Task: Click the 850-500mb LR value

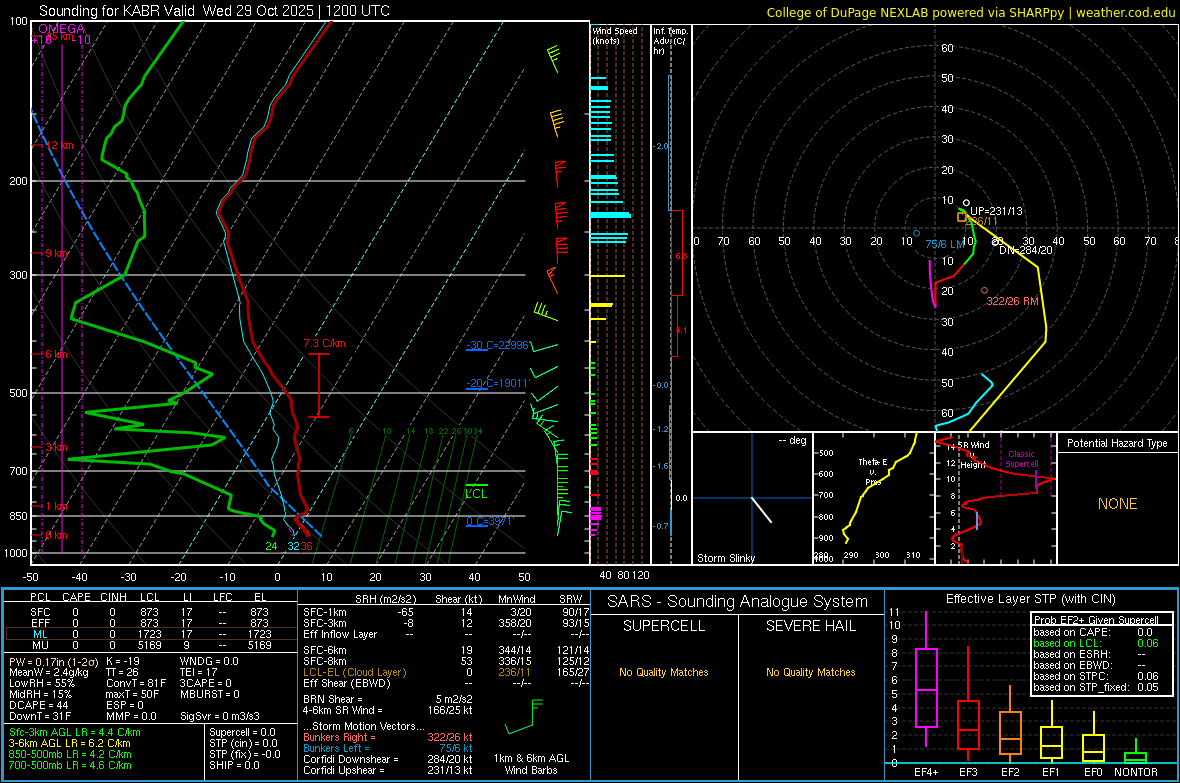Action: coord(70,754)
